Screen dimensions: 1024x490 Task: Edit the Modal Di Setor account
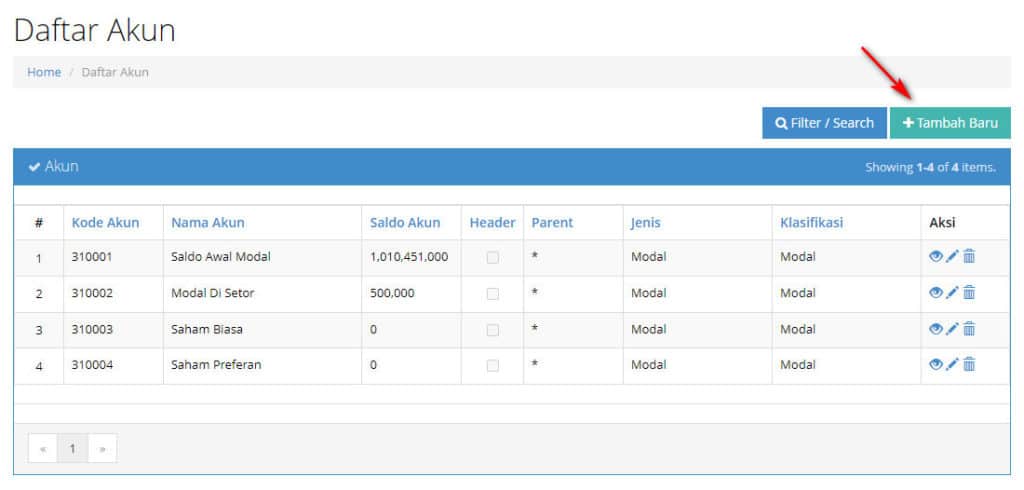coord(952,293)
